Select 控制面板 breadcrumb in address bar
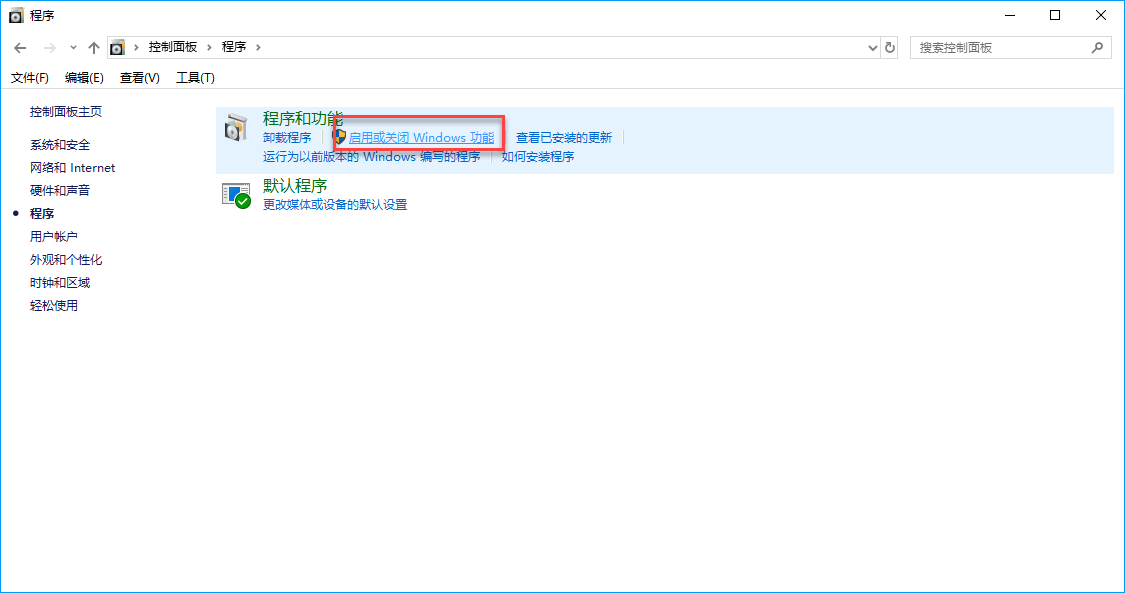This screenshot has width=1125, height=593. coord(173,47)
